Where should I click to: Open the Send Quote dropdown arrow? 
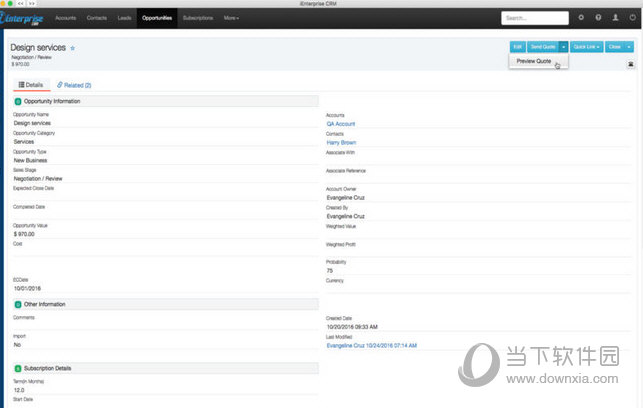tap(564, 47)
